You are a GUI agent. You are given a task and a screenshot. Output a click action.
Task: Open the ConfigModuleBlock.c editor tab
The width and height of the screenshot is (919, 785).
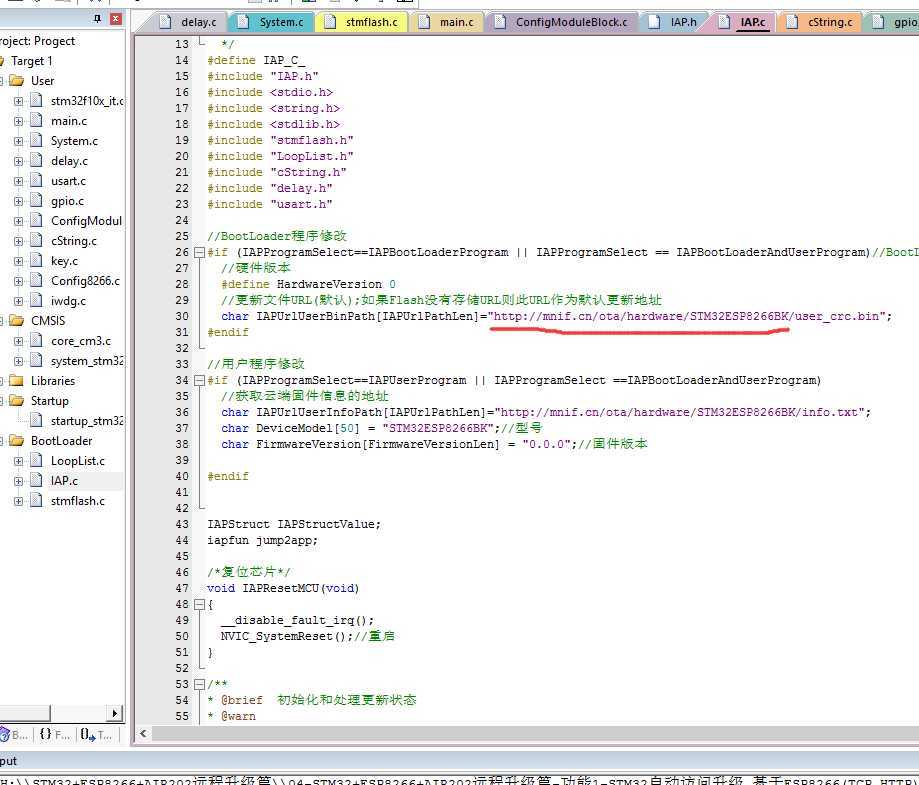click(561, 22)
